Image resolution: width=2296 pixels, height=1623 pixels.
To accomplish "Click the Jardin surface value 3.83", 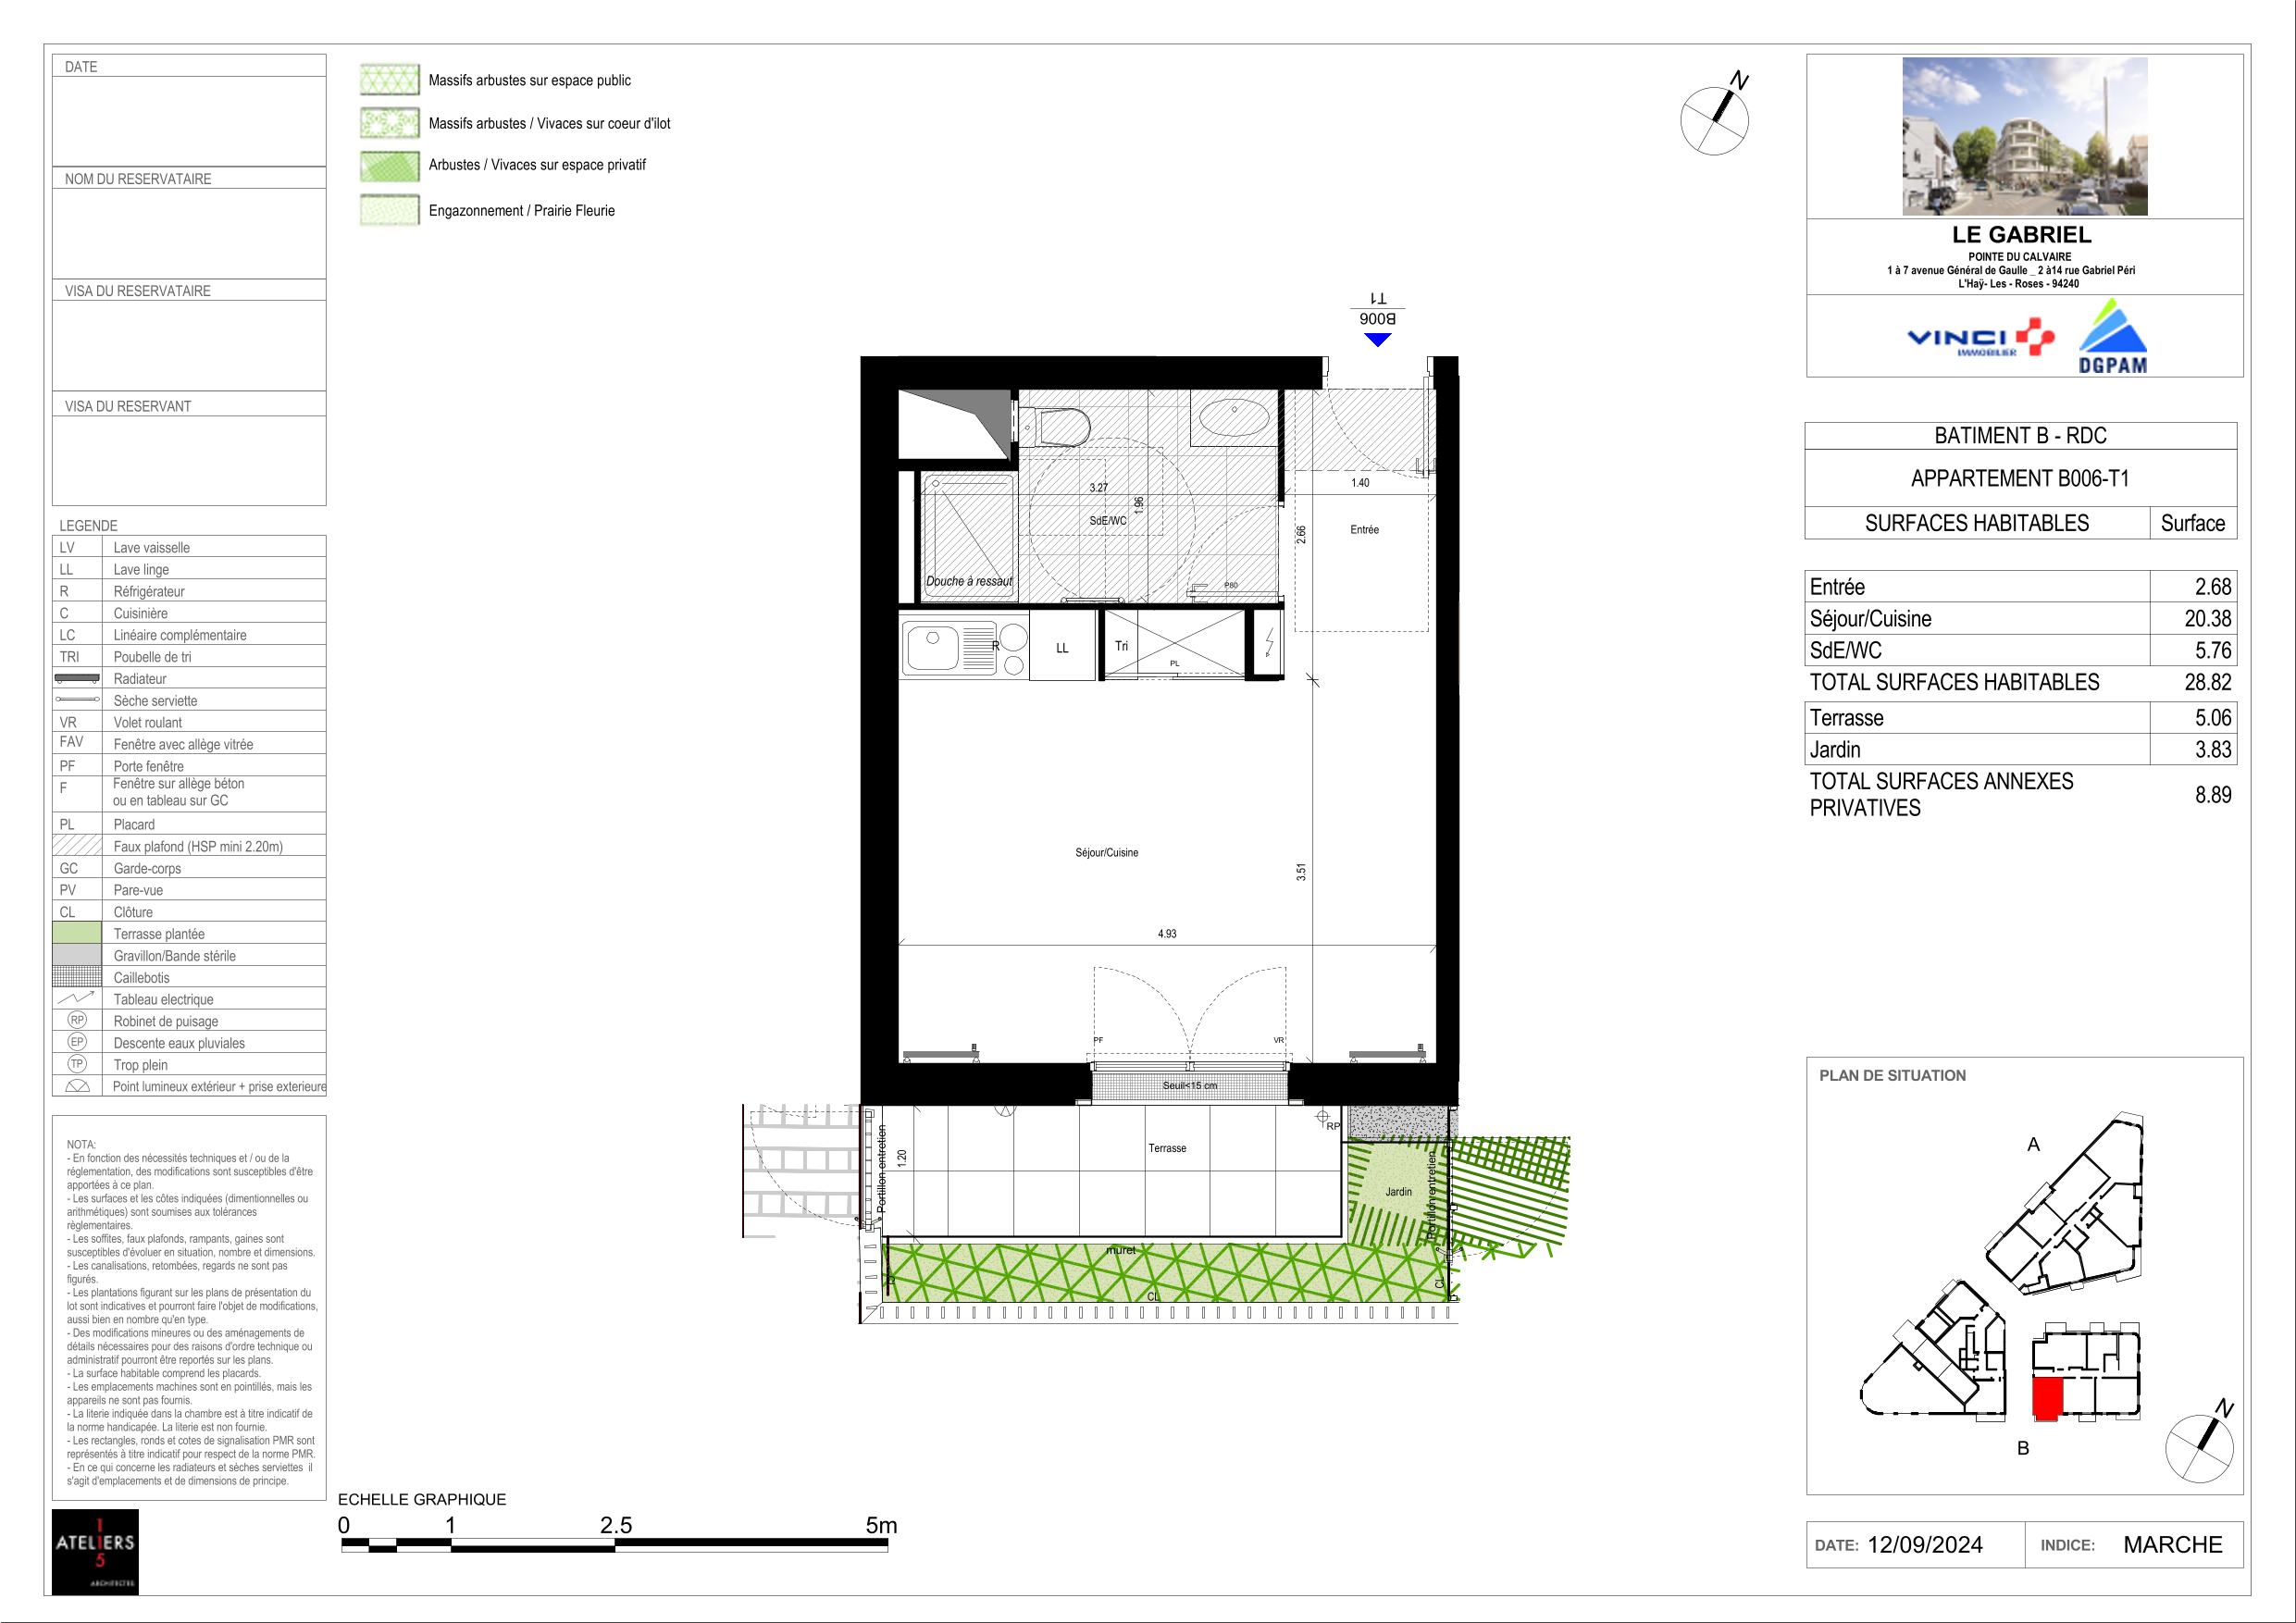I will (x=2212, y=749).
